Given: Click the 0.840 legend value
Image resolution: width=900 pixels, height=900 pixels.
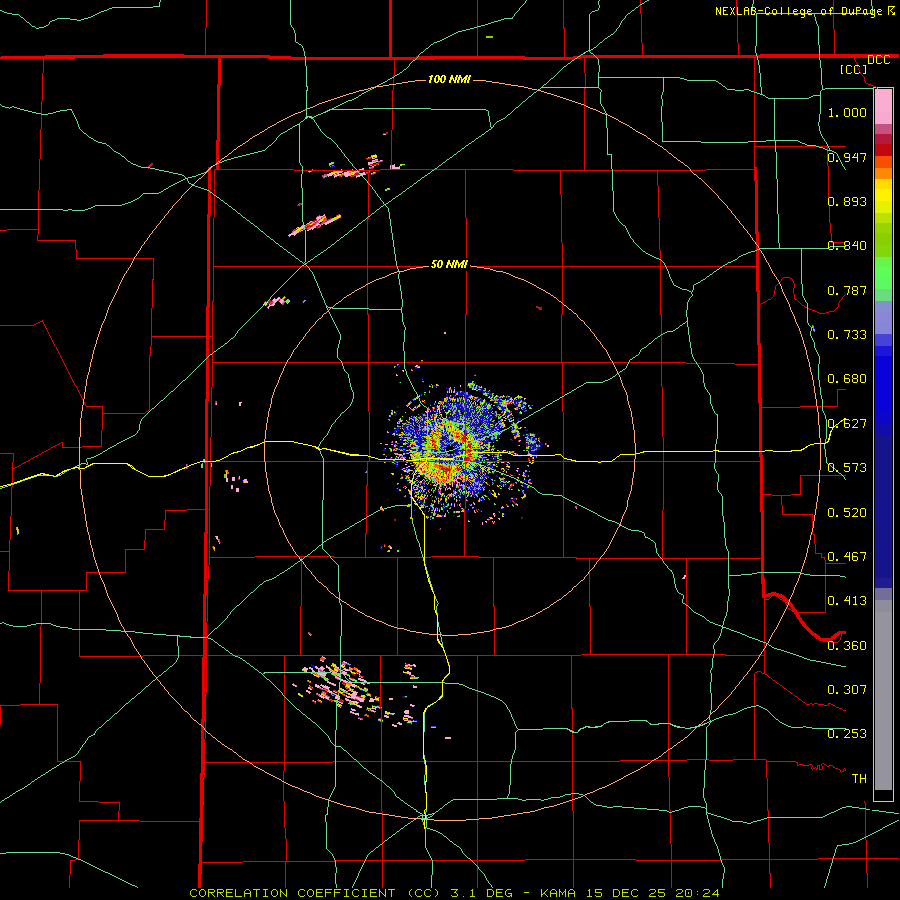Looking at the screenshot, I should click(x=847, y=246).
